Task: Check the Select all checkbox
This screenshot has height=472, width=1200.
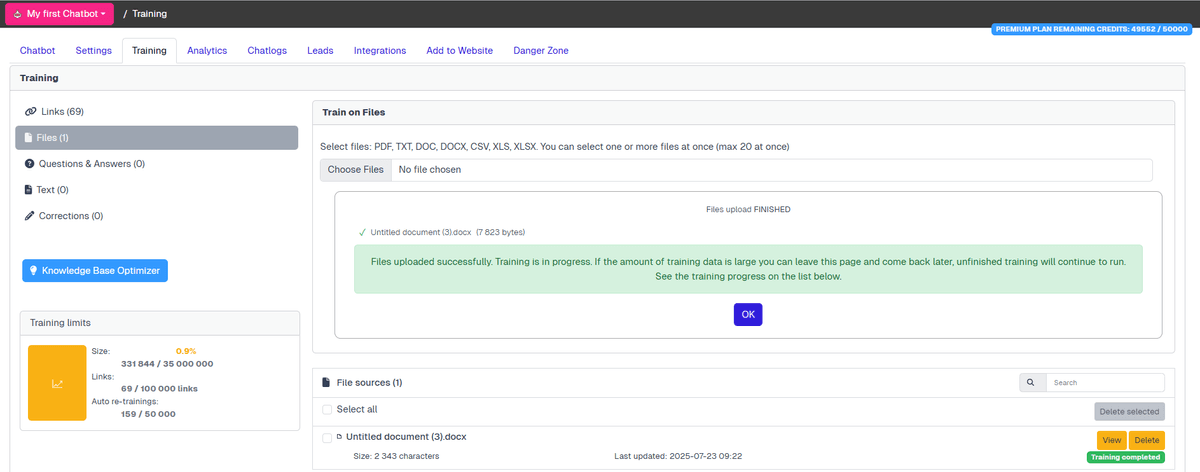Action: [327, 409]
